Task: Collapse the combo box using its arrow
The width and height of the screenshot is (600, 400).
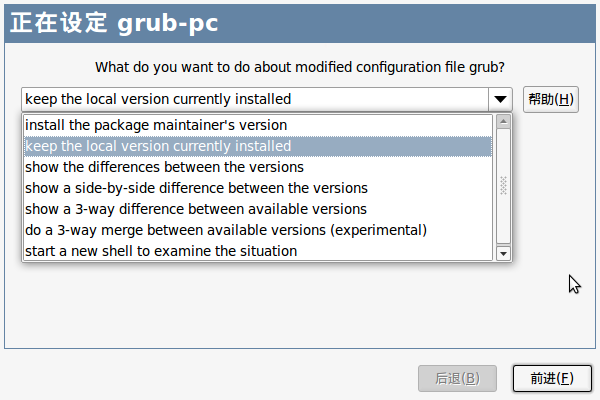Action: [500, 100]
